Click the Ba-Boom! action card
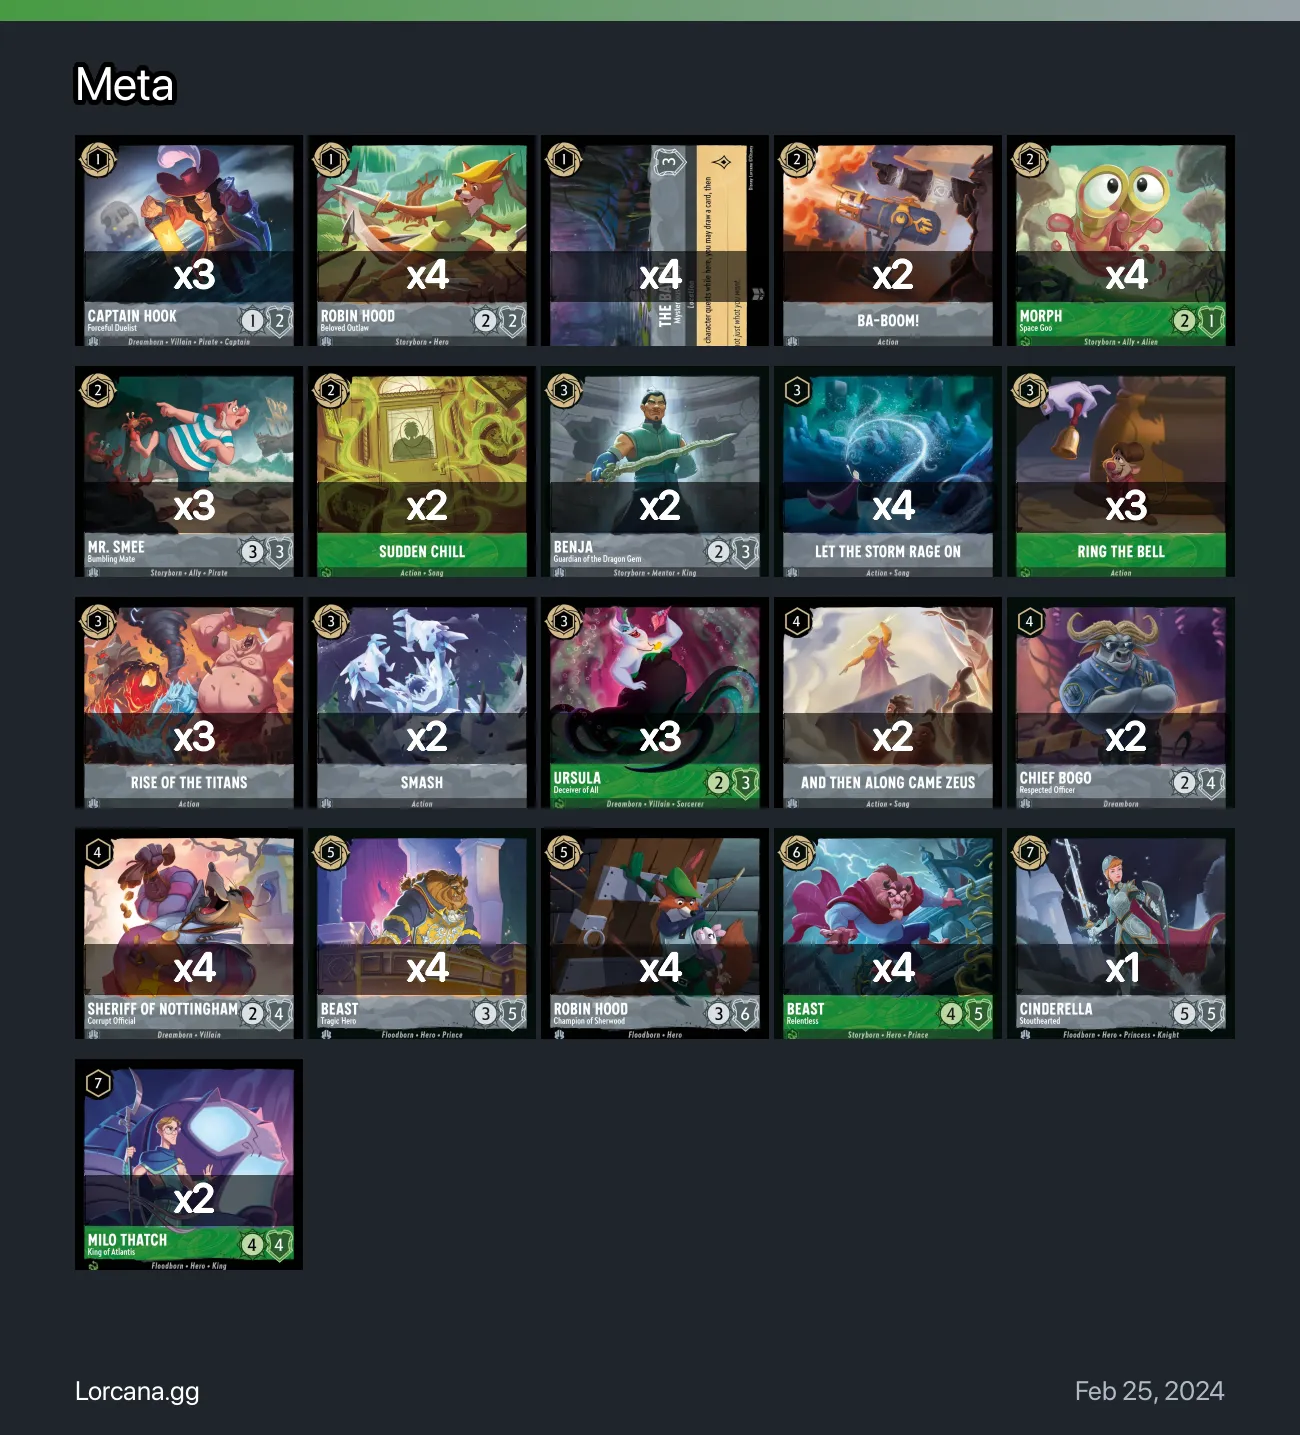1300x1435 pixels. (888, 241)
